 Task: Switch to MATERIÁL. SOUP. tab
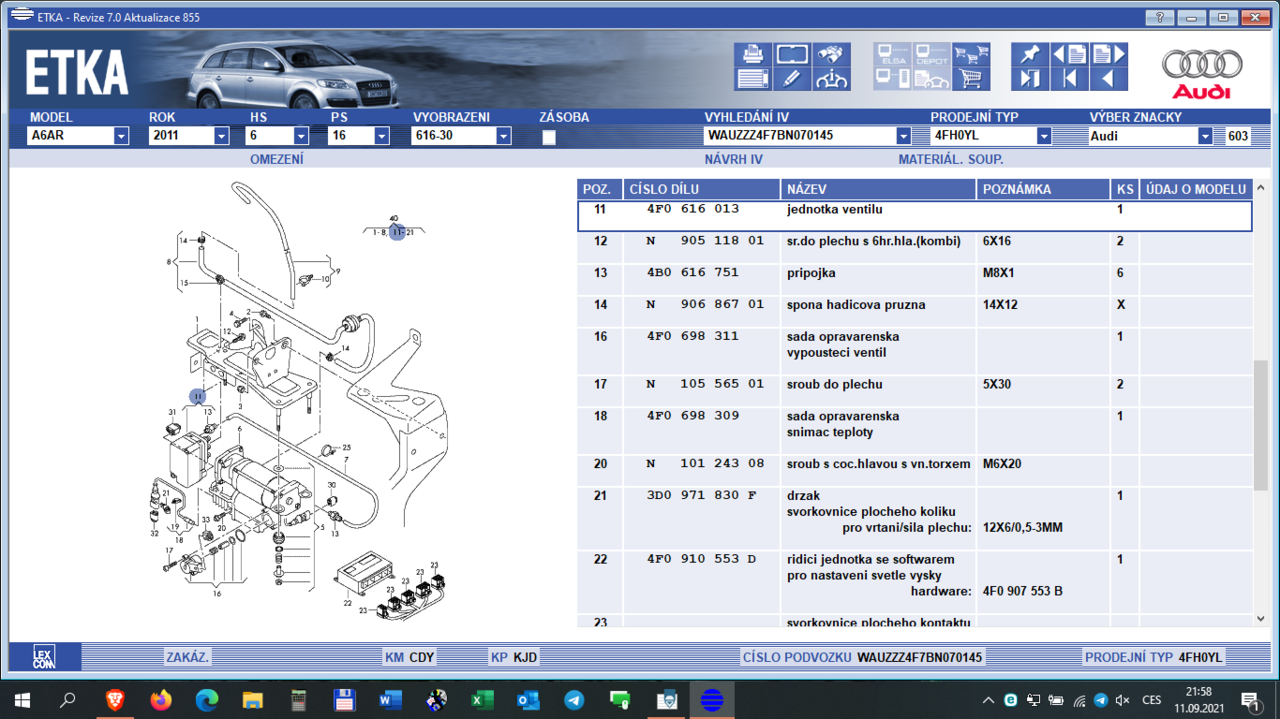[950, 159]
